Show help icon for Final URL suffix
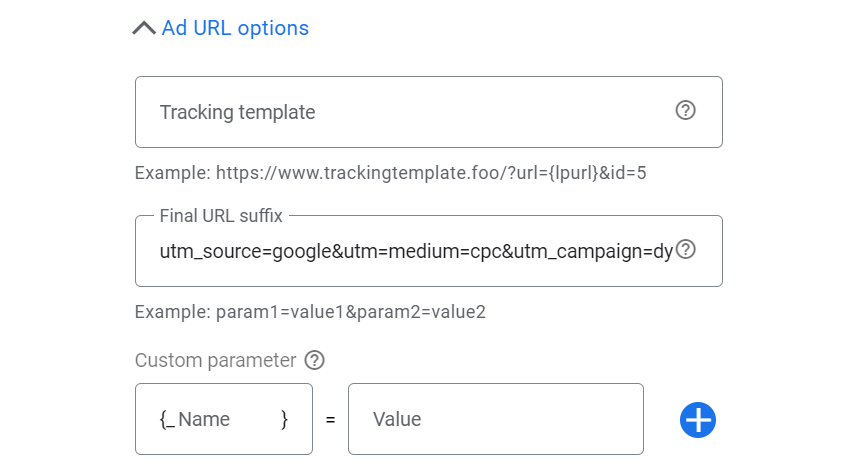850x474 pixels. [685, 249]
